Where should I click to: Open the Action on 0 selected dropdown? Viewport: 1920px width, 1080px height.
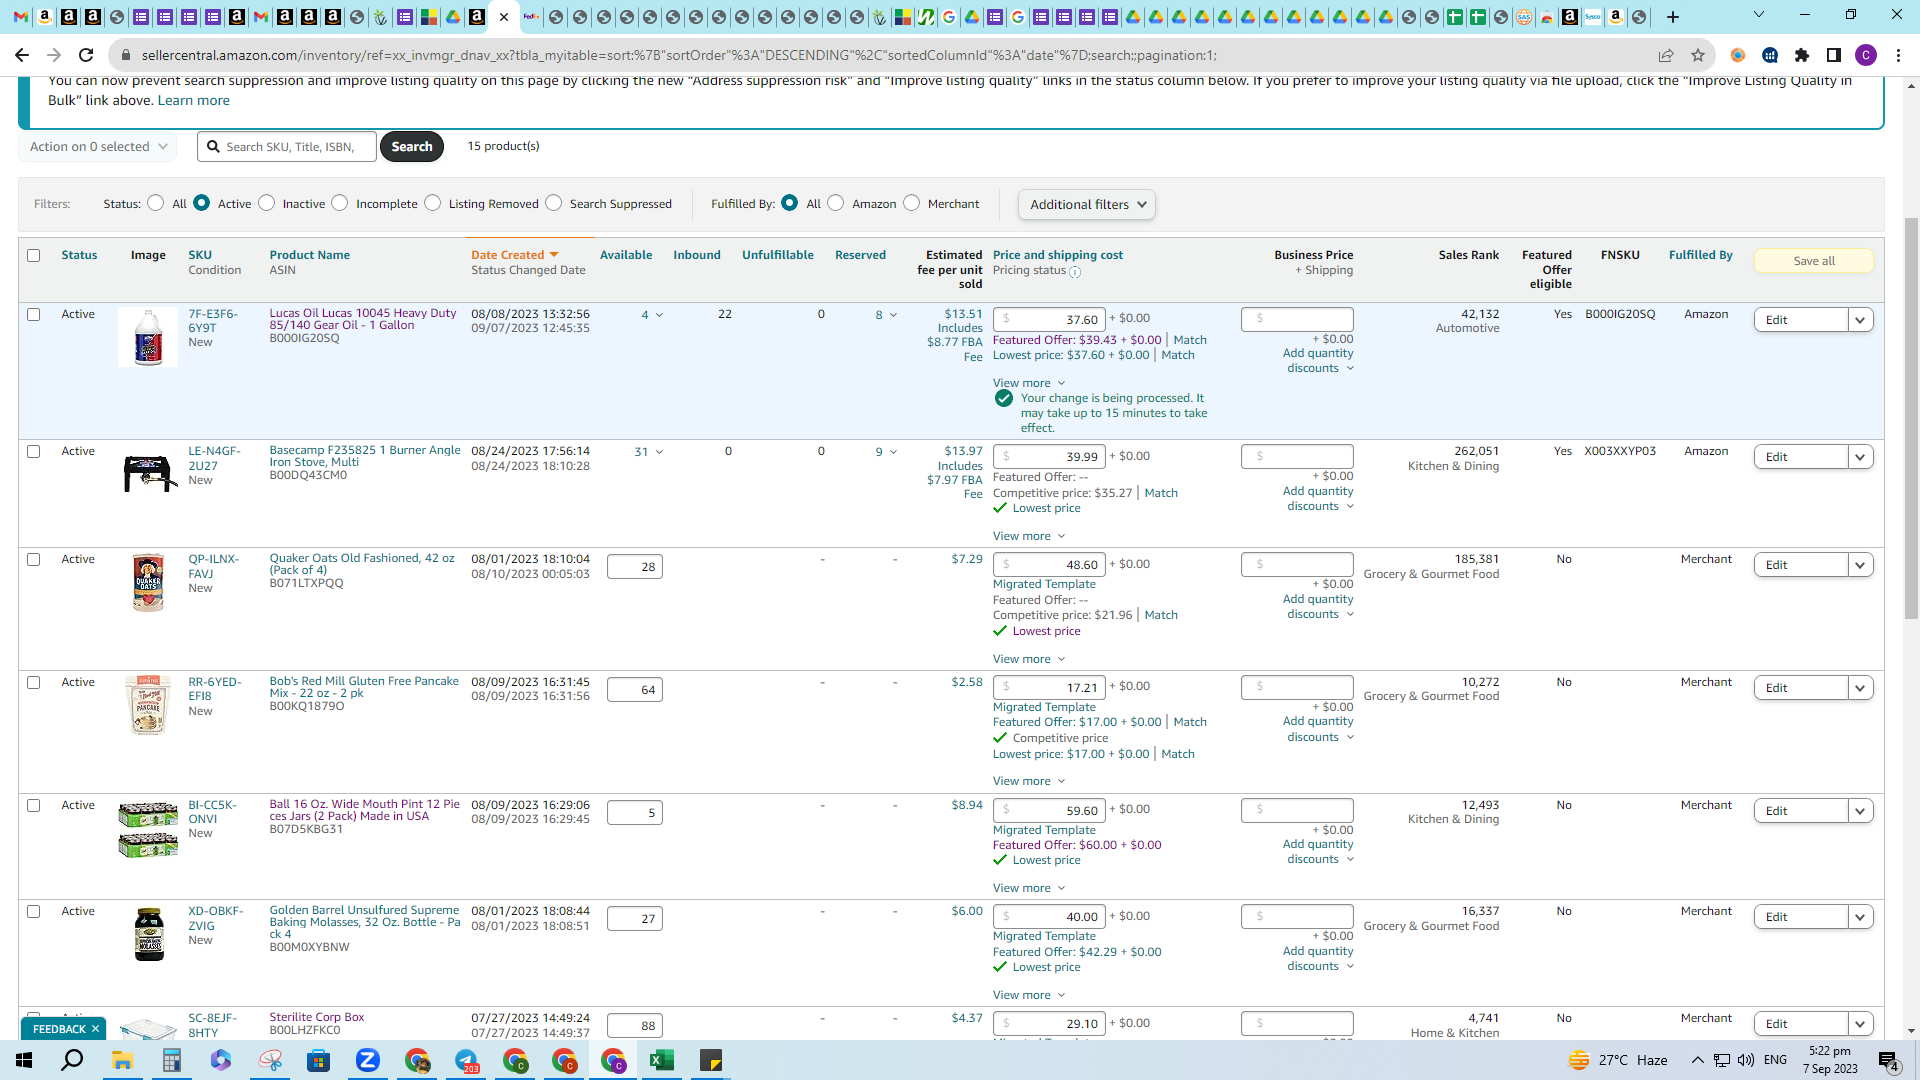tap(98, 147)
